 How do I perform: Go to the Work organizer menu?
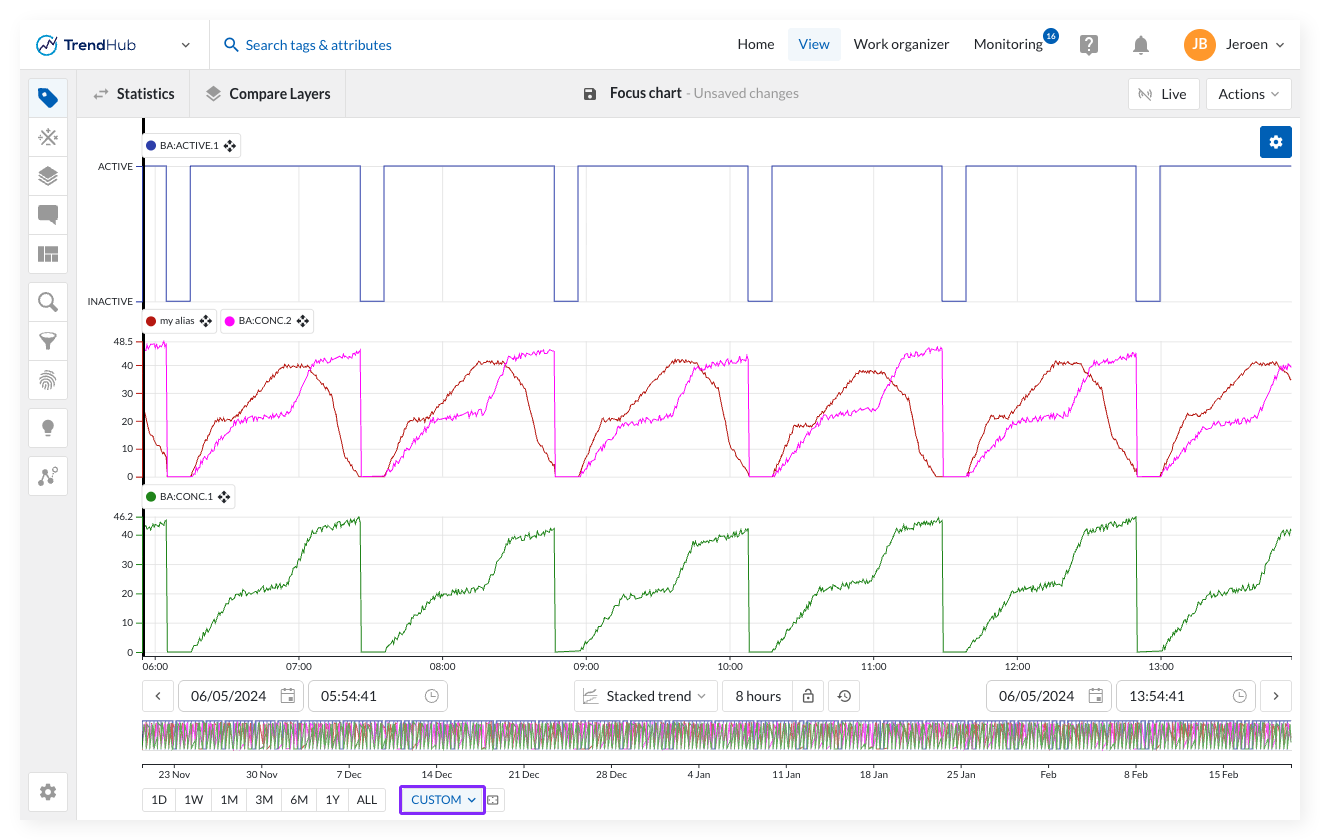[x=901, y=44]
